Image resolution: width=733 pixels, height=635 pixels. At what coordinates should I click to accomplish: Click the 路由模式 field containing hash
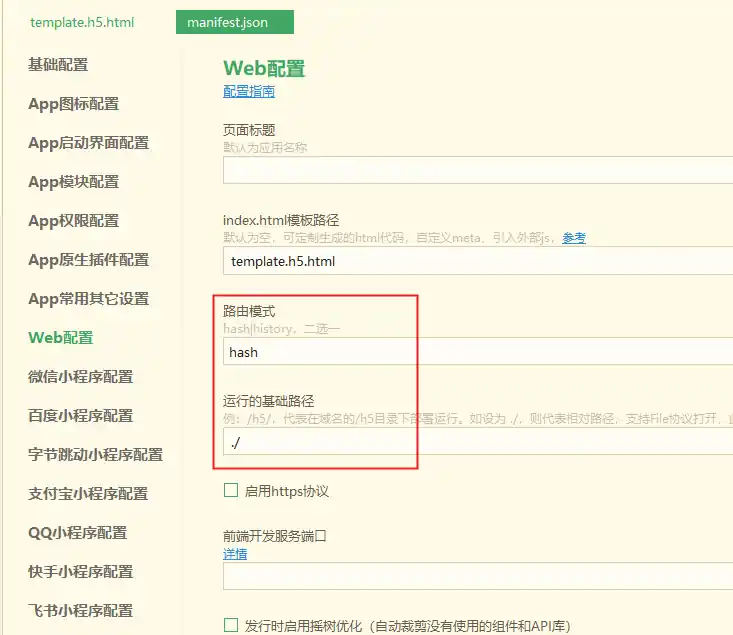[x=477, y=352]
